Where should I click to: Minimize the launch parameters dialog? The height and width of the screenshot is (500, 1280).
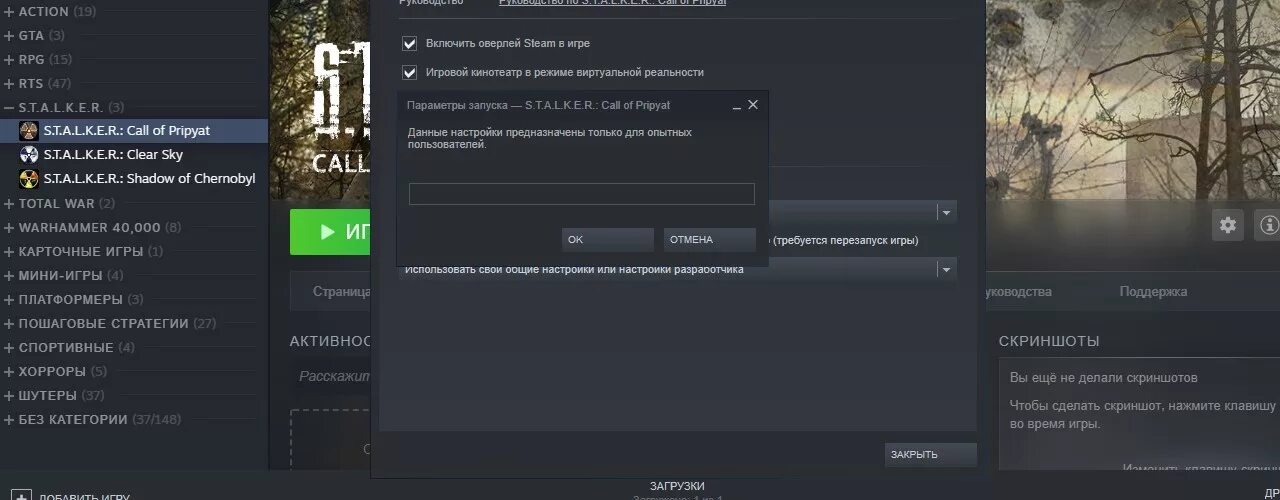coord(737,105)
